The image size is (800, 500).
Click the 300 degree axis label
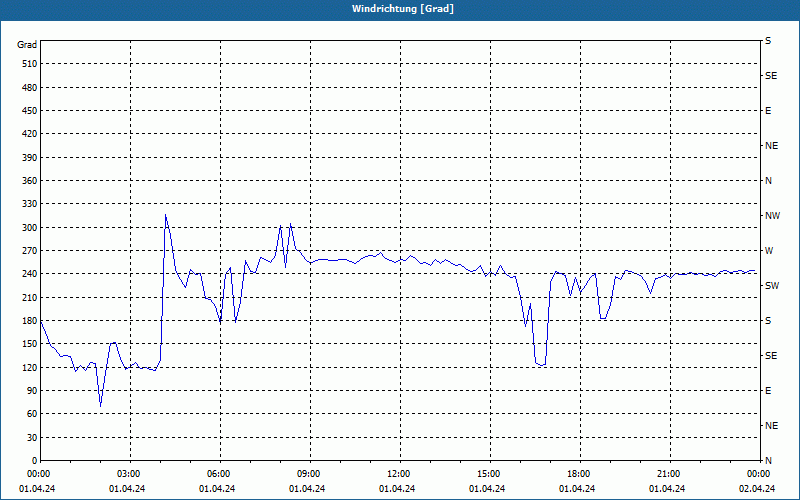30,228
